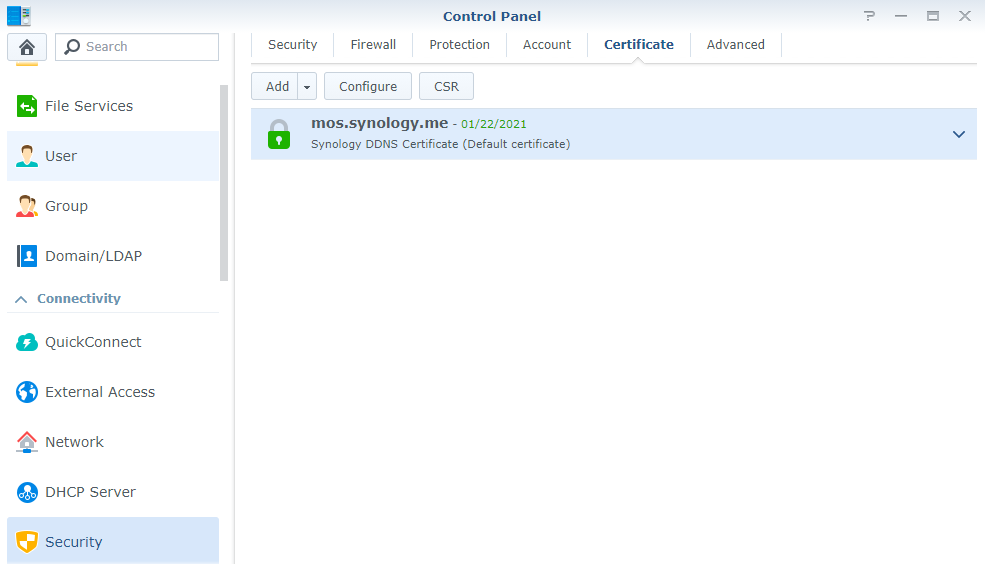
Task: Open DHCP Server from sidebar icon
Action: tap(27, 492)
